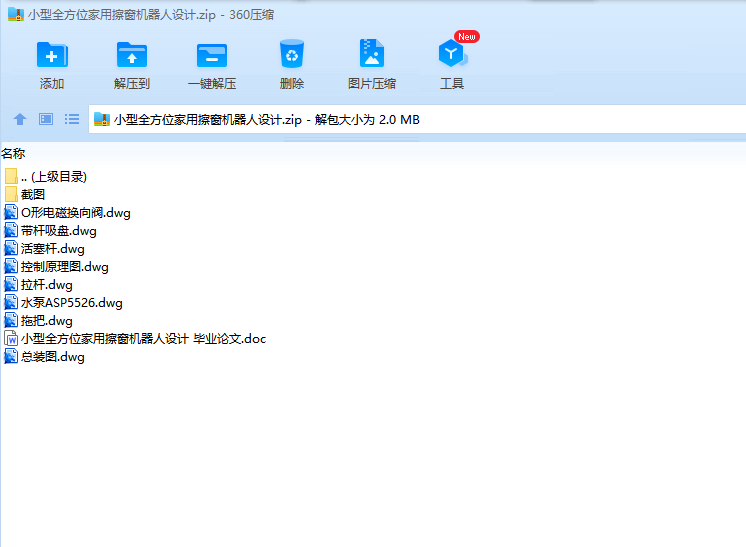The image size is (746, 547).
Task: Click the file icon of 带杆吸盘.dwg
Action: 11,230
